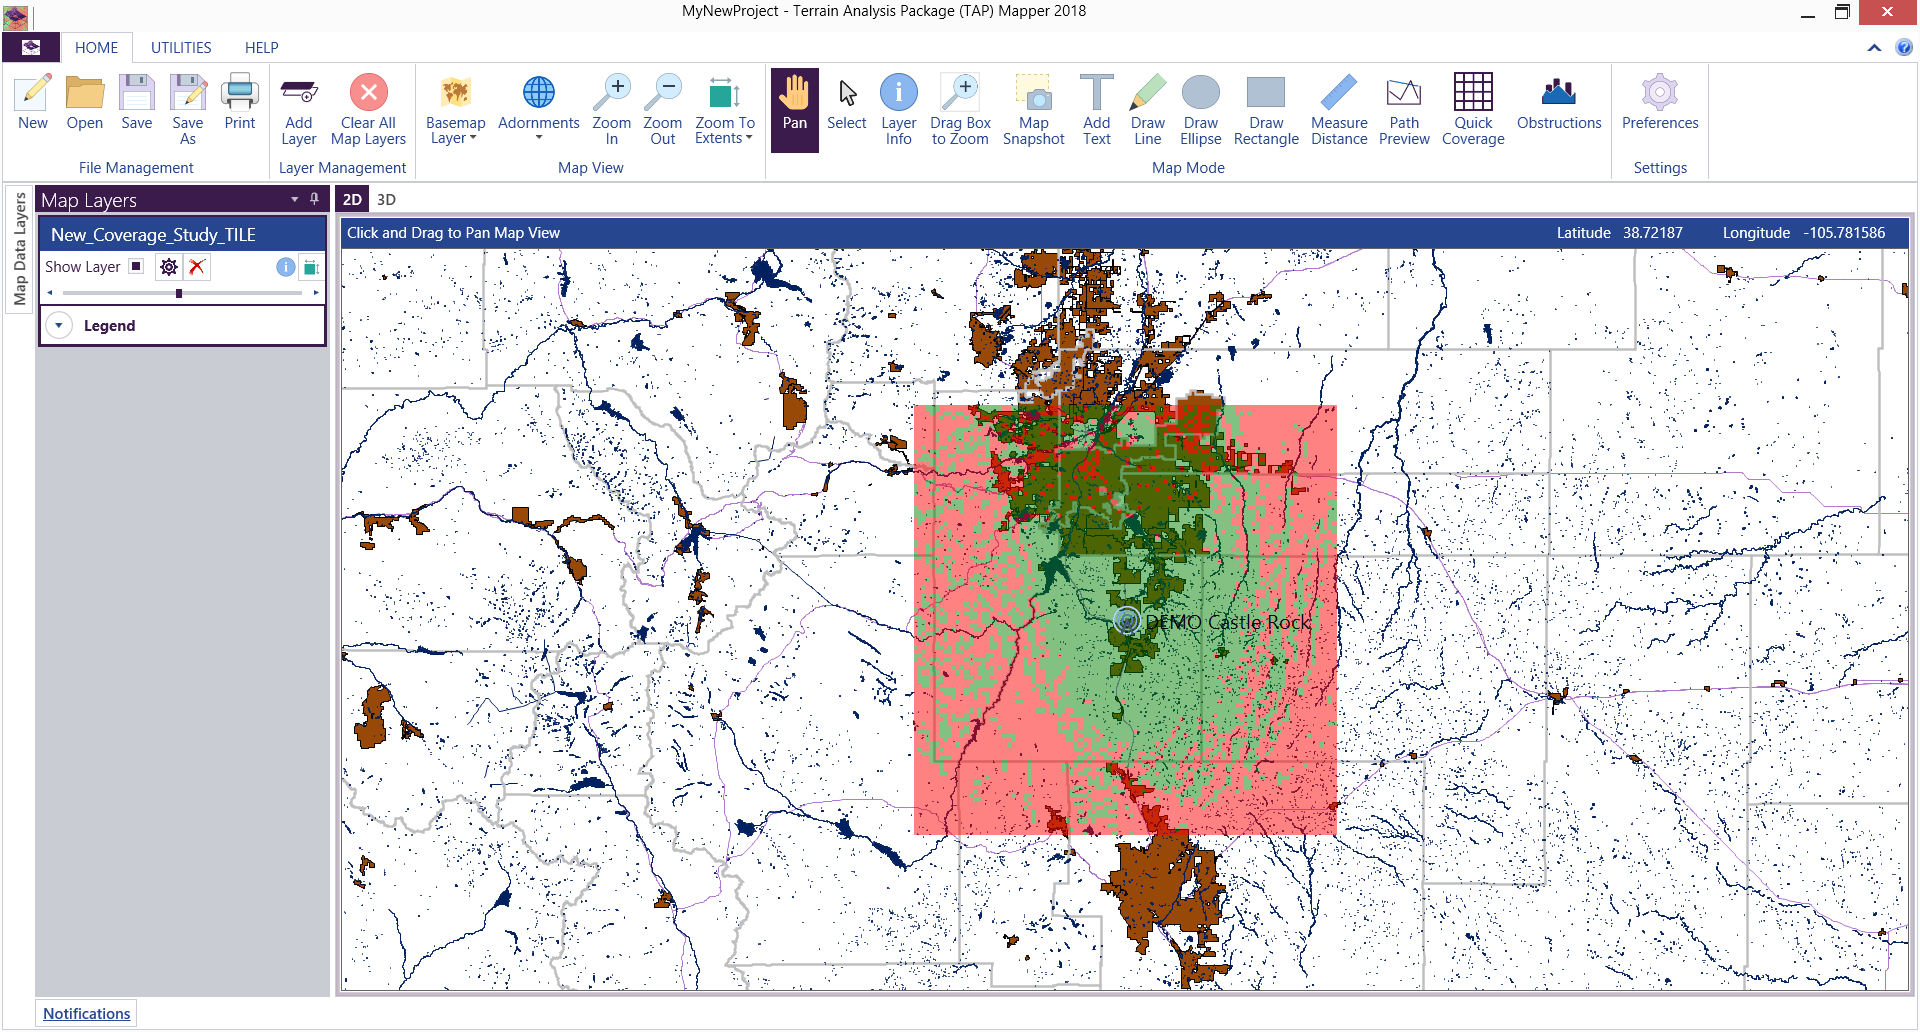The width and height of the screenshot is (1920, 1032).
Task: Select the Measure Distance tool
Action: [x=1338, y=109]
